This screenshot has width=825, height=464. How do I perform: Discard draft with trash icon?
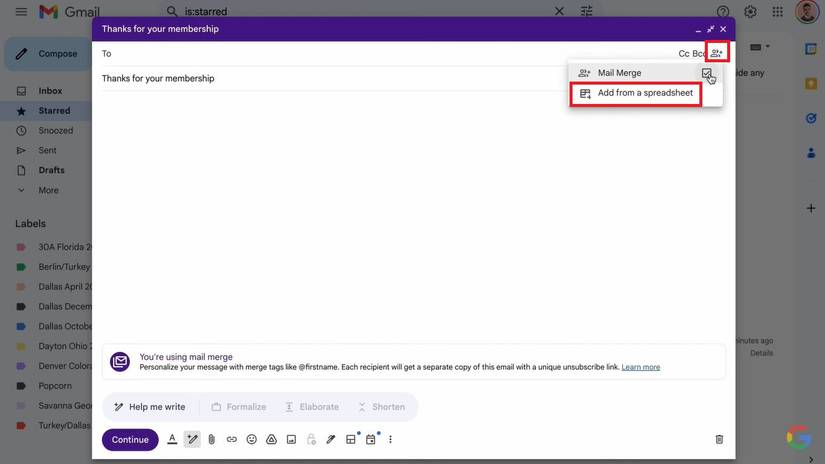(x=719, y=440)
